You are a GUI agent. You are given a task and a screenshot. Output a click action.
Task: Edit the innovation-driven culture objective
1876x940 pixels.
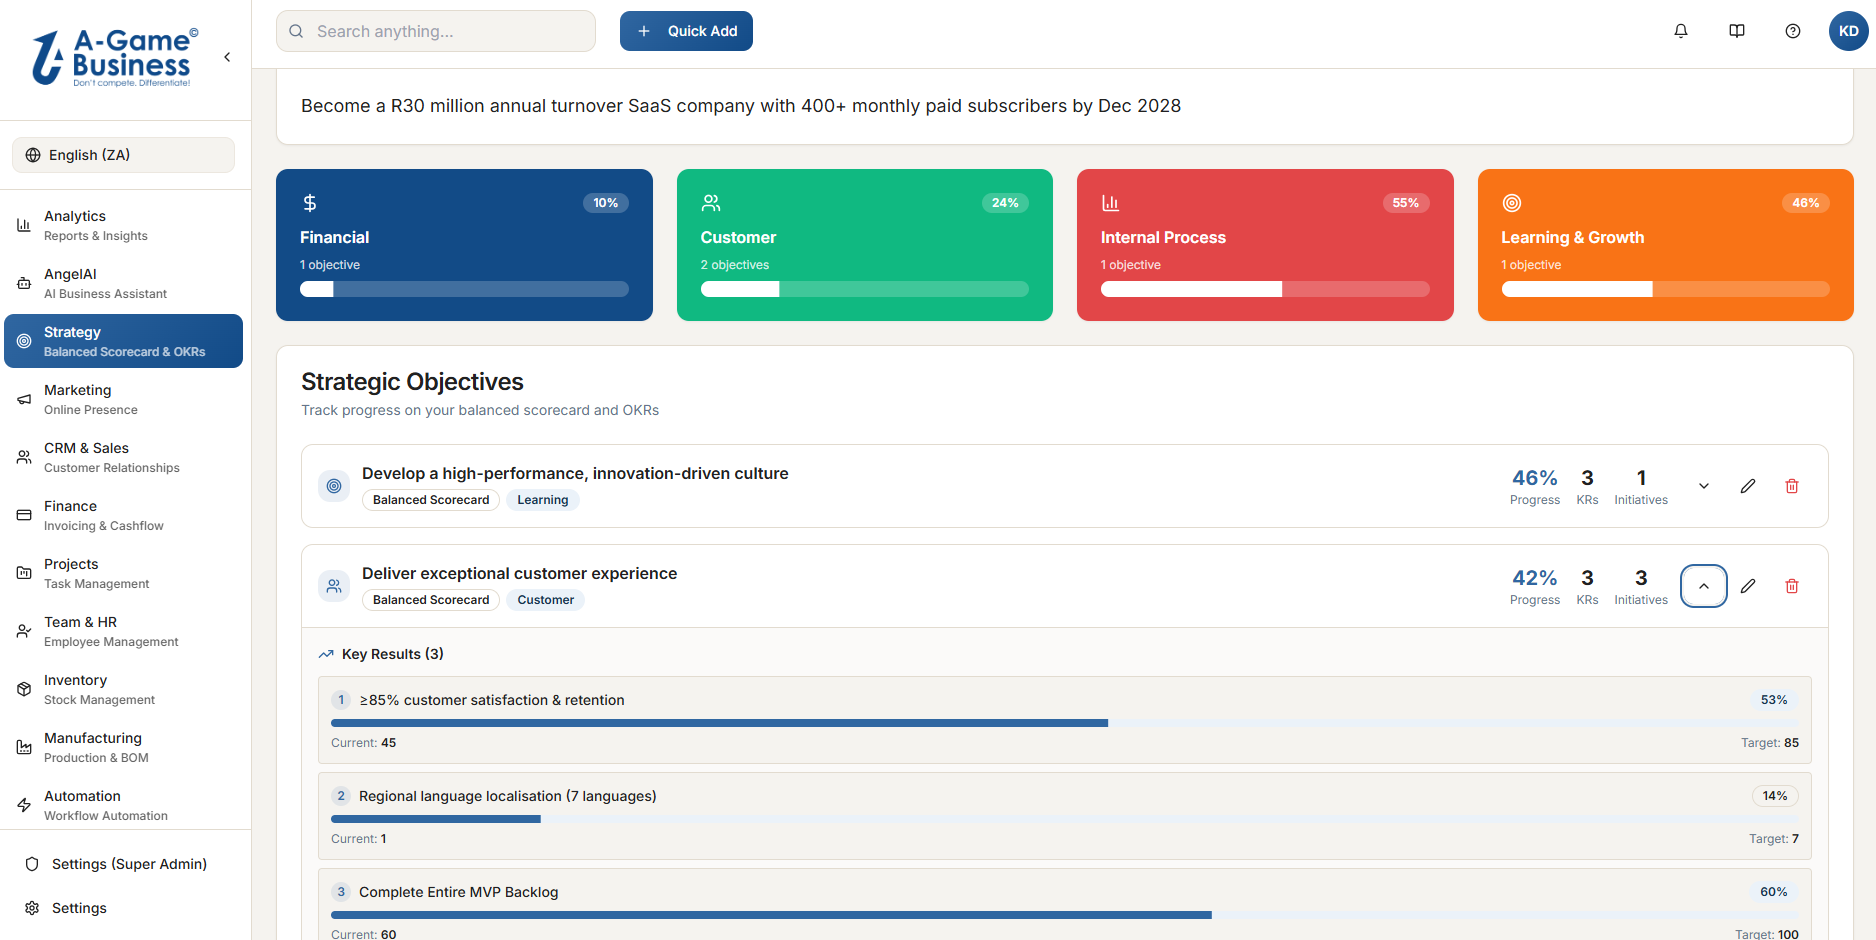[x=1748, y=486]
